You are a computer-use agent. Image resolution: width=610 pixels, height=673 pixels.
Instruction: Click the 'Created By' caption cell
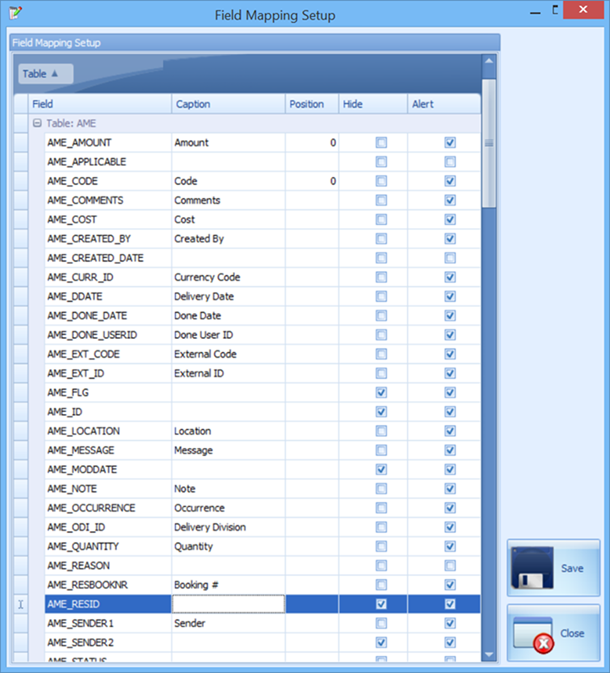(228, 239)
